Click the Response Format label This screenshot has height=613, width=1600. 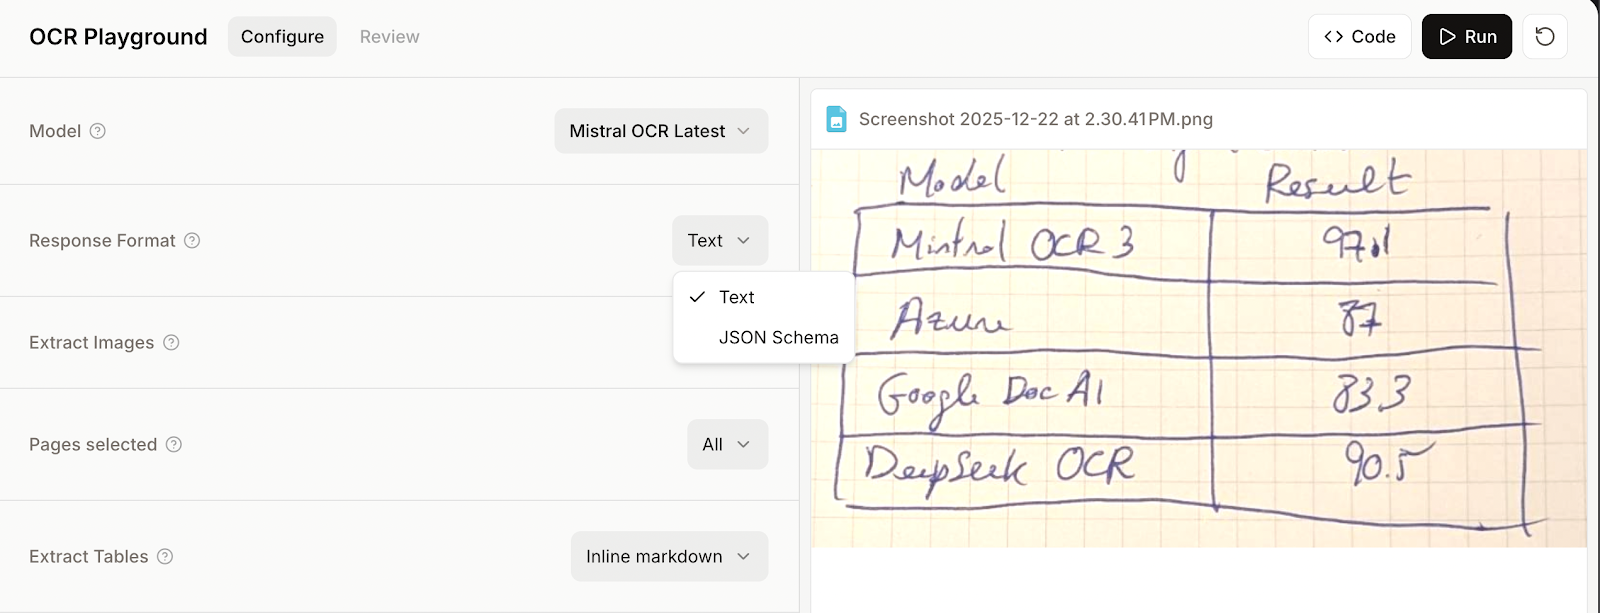tap(102, 240)
